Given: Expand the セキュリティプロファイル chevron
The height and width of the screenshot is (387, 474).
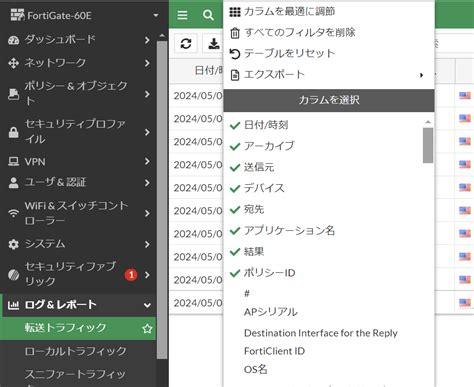Looking at the screenshot, I should (147, 132).
